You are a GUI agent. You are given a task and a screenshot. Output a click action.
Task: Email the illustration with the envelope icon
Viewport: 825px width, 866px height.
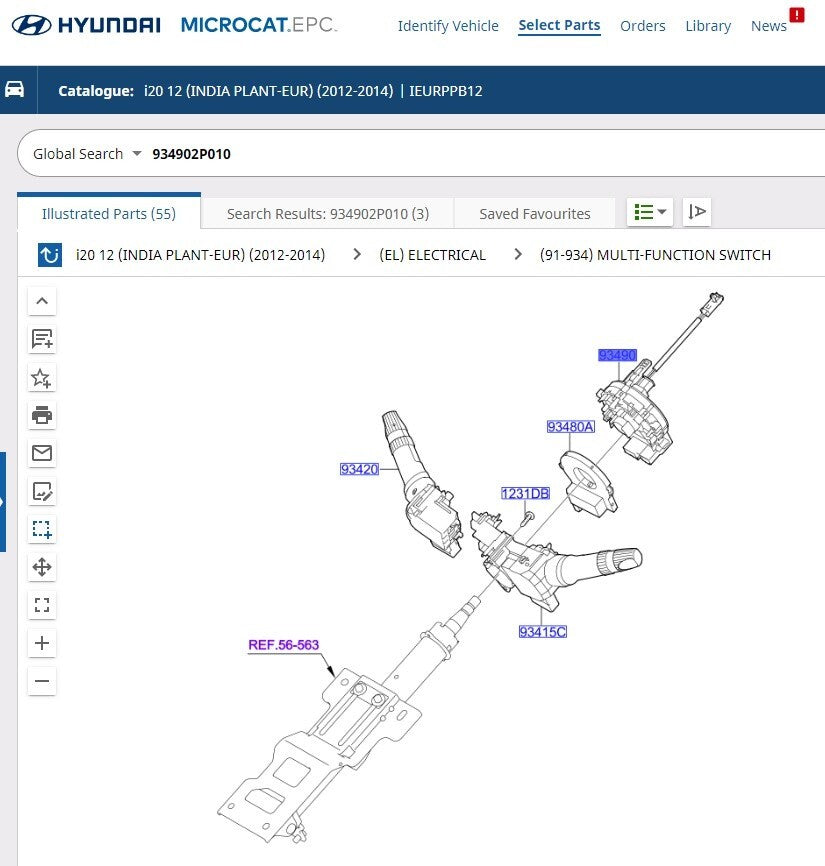(x=42, y=453)
